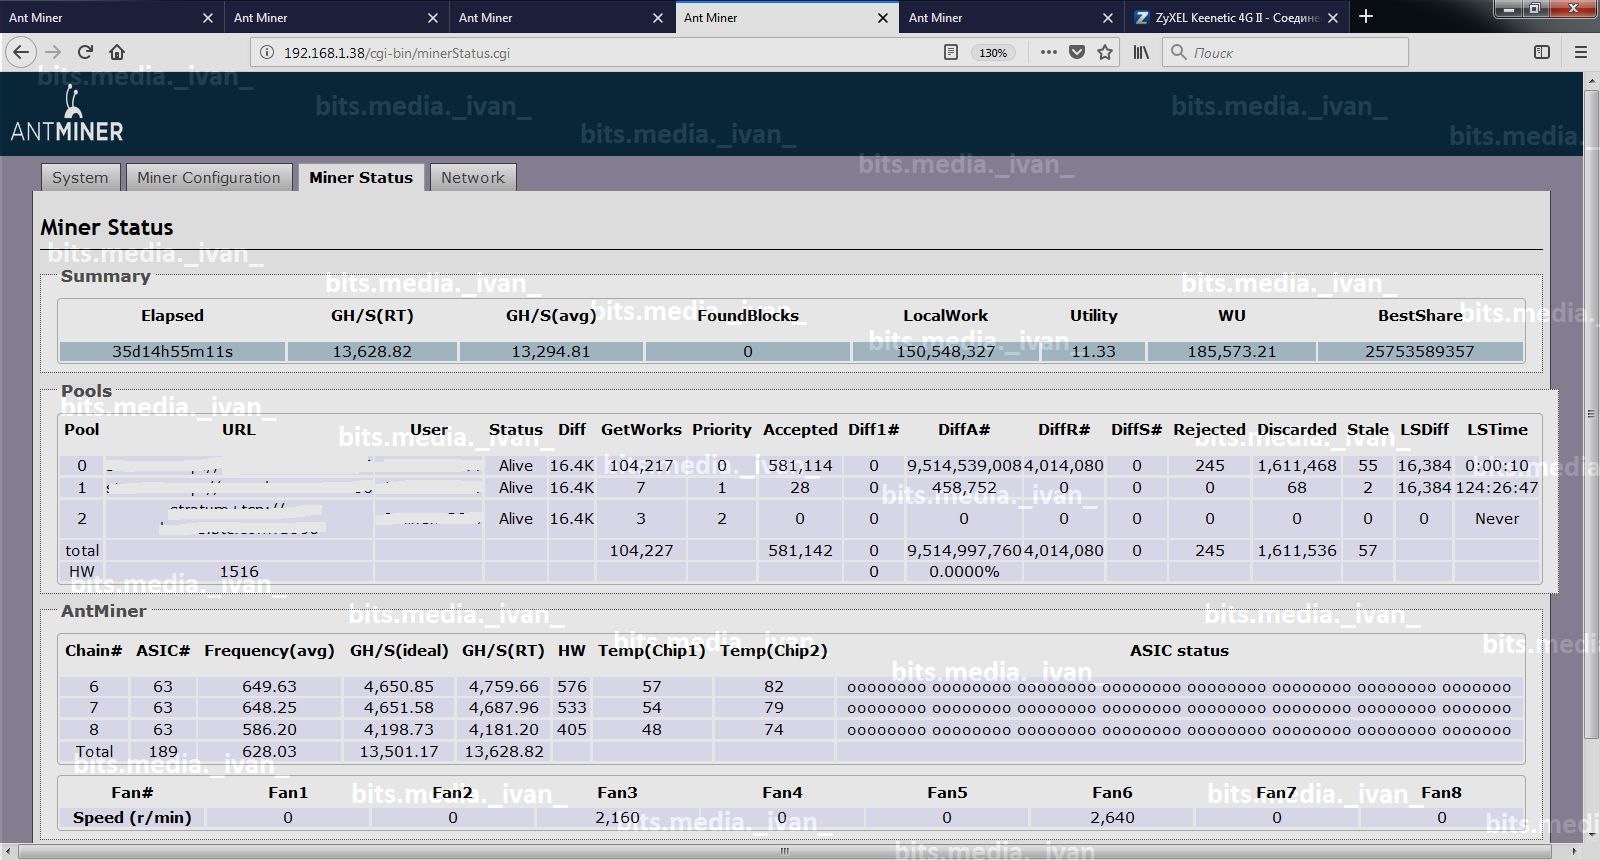1600x860 pixels.
Task: Select the chain 7 GH/S(RT) value 4,687.96
Action: [503, 707]
